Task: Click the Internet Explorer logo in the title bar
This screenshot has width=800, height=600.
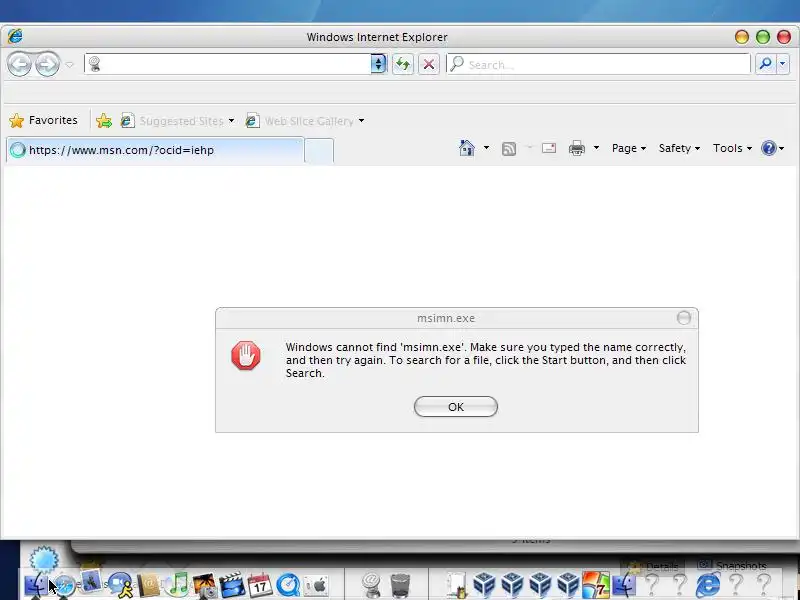Action: 15,36
